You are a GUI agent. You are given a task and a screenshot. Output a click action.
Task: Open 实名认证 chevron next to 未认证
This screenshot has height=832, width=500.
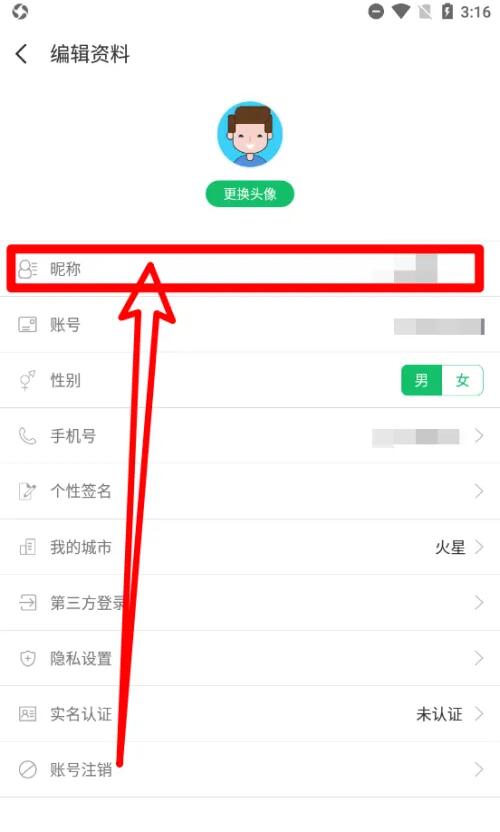click(x=479, y=714)
